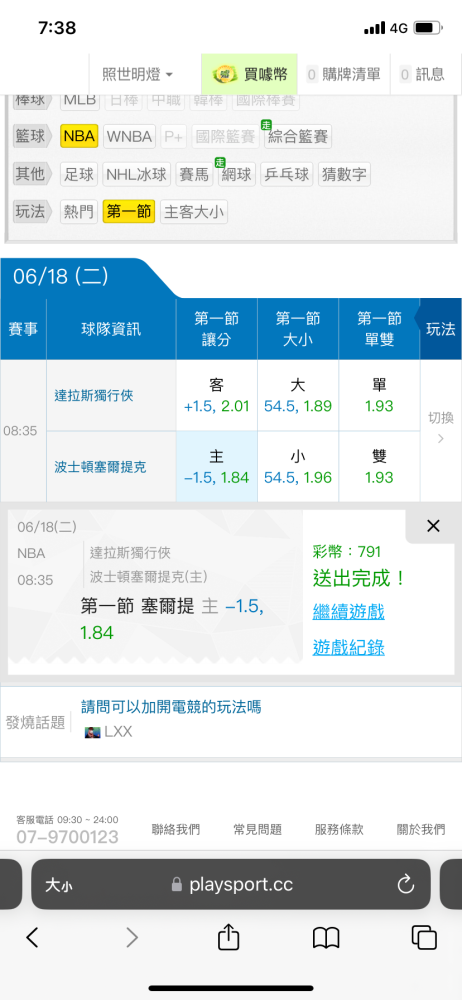This screenshot has height=1000, width=462.
Task: Expand 切換 play type switcher
Action: click(x=440, y=427)
